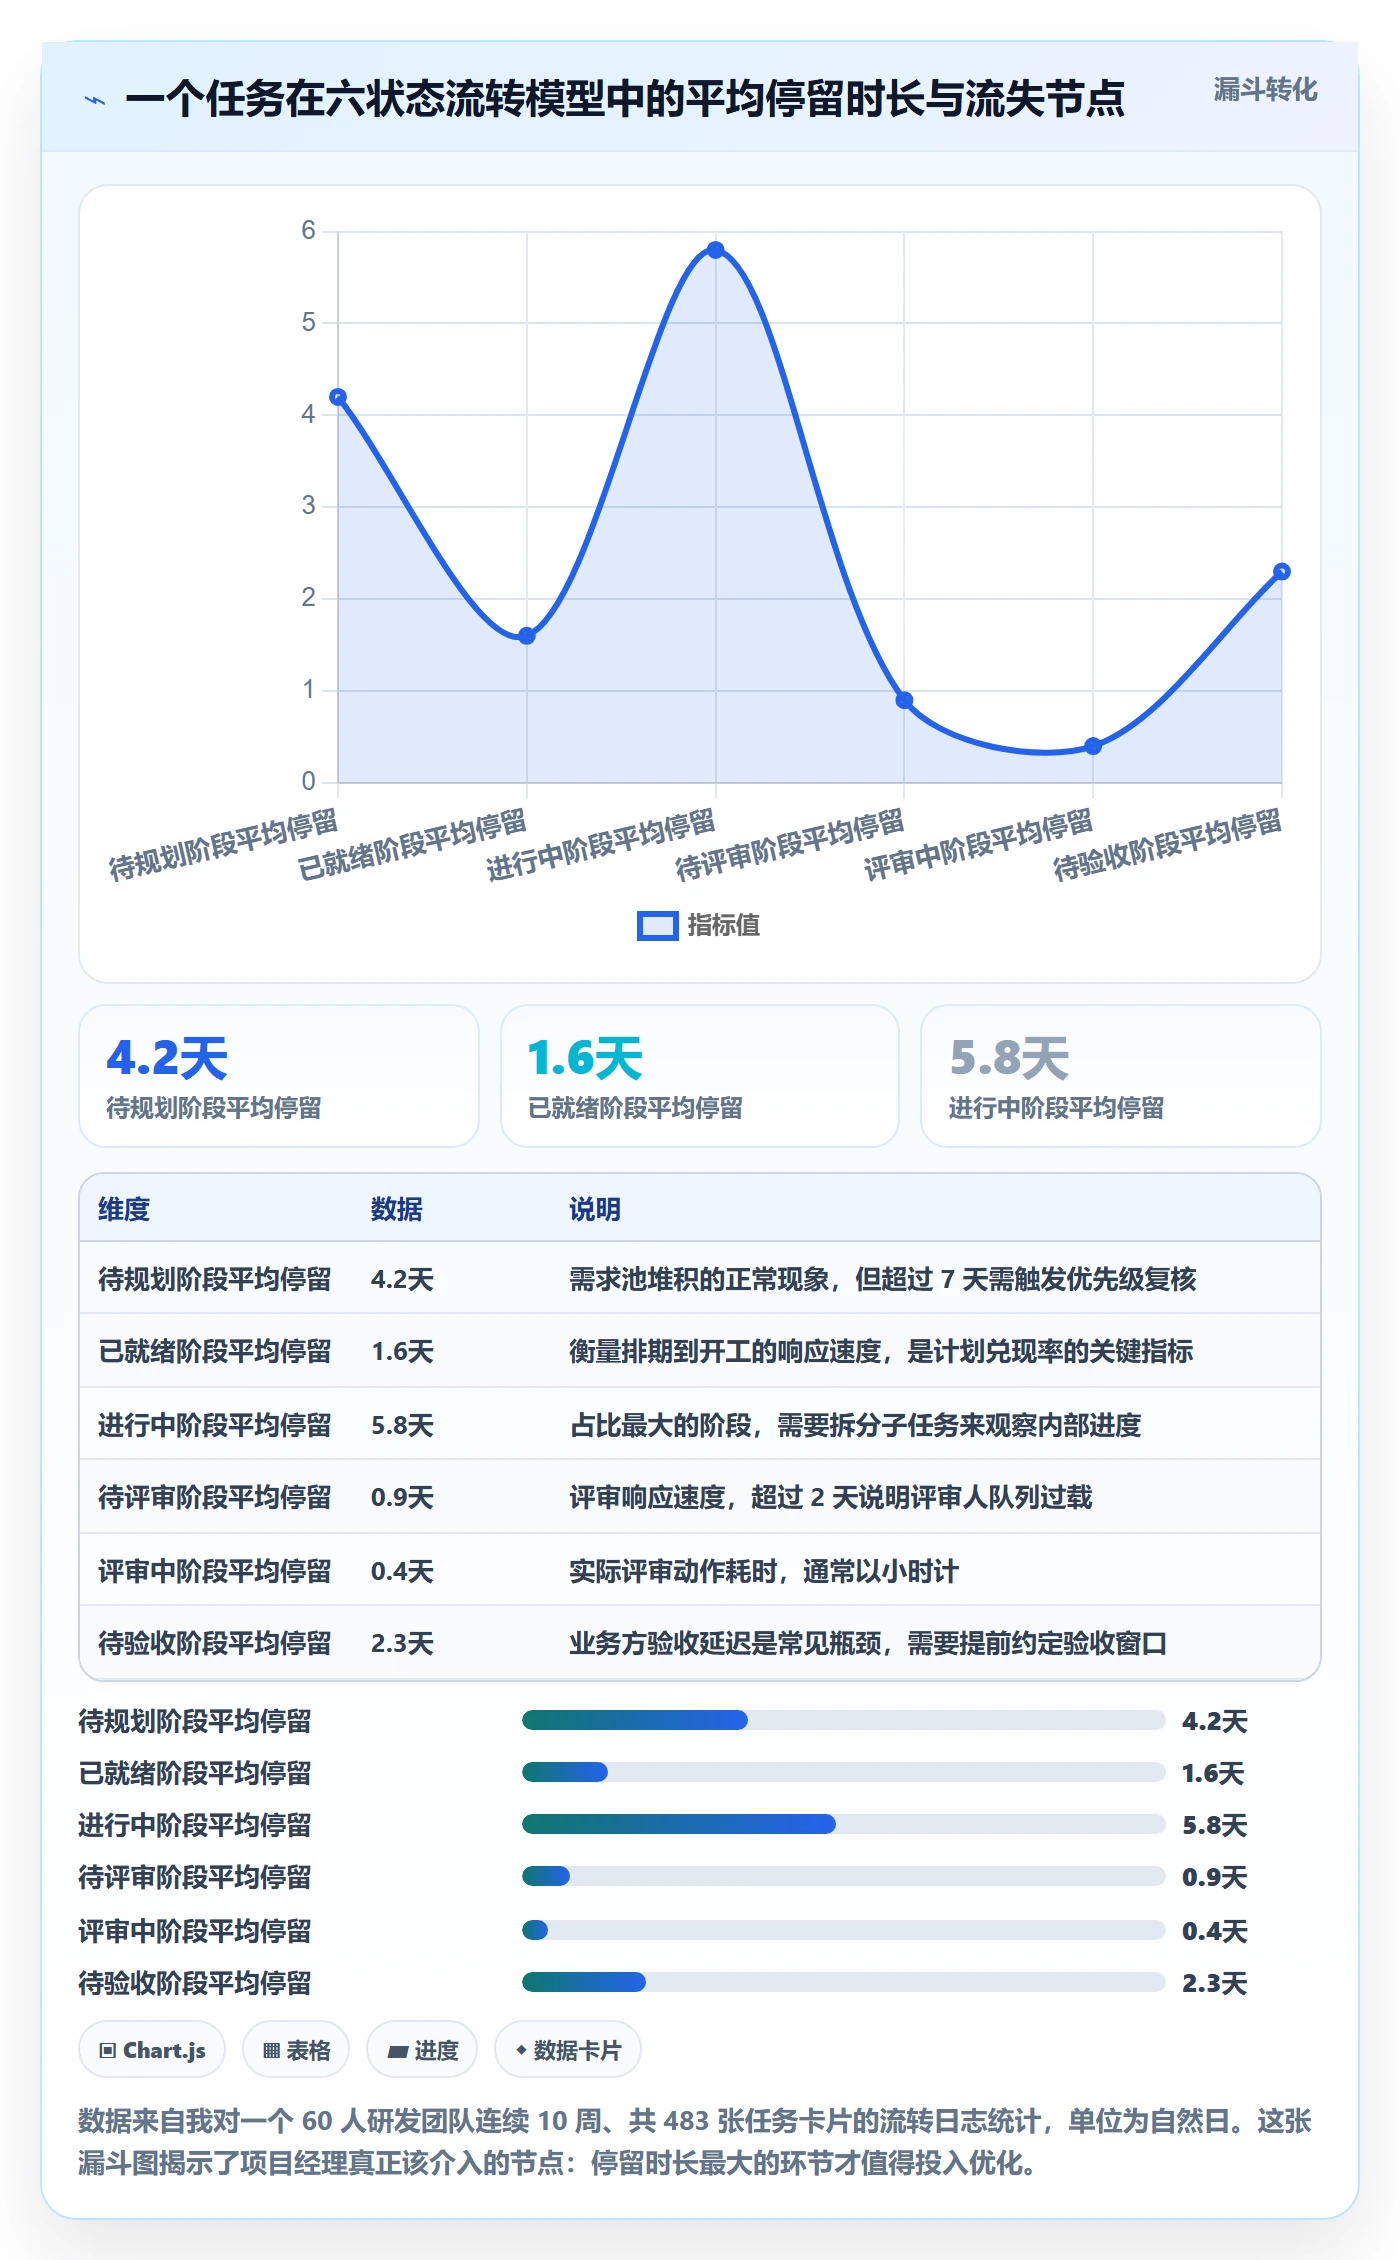1400x2260 pixels.
Task: Select the 表格 chip
Action: tap(296, 2050)
